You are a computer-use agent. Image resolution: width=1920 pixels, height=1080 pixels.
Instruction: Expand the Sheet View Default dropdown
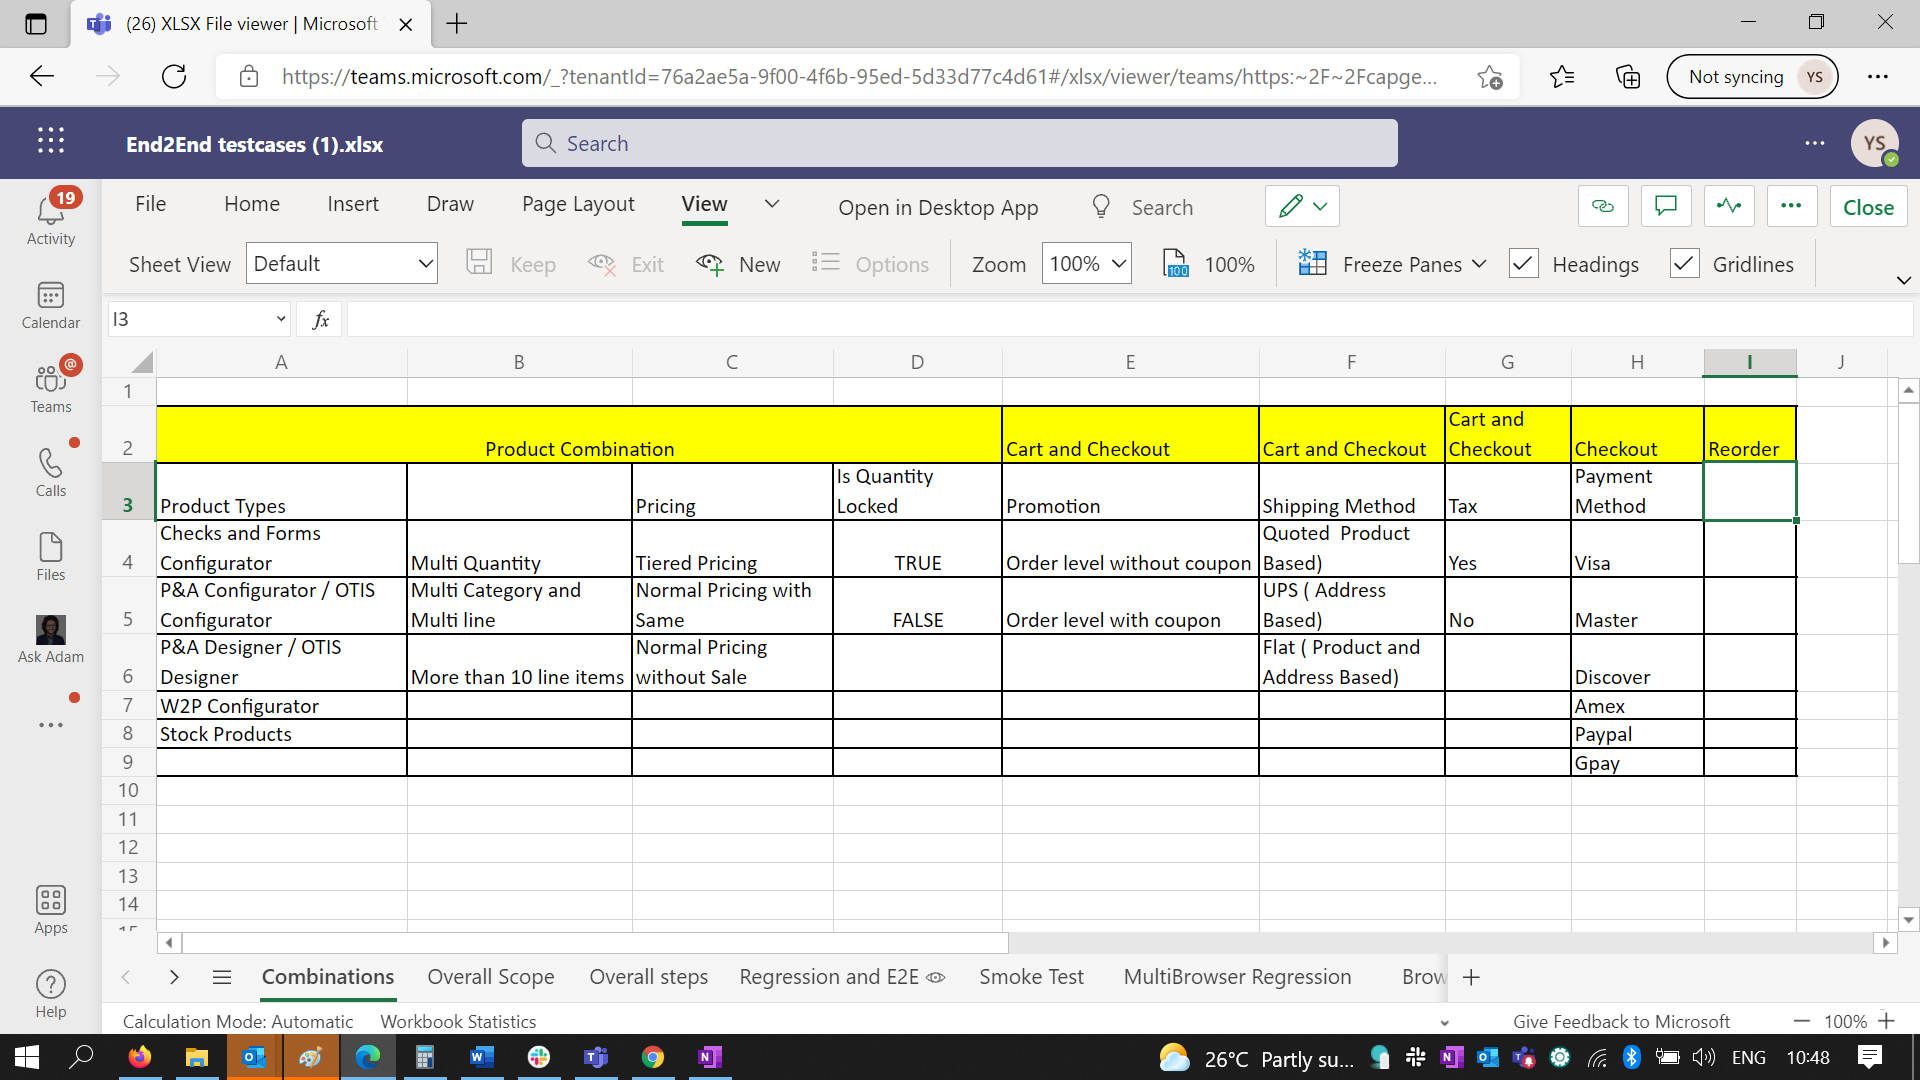click(x=341, y=264)
